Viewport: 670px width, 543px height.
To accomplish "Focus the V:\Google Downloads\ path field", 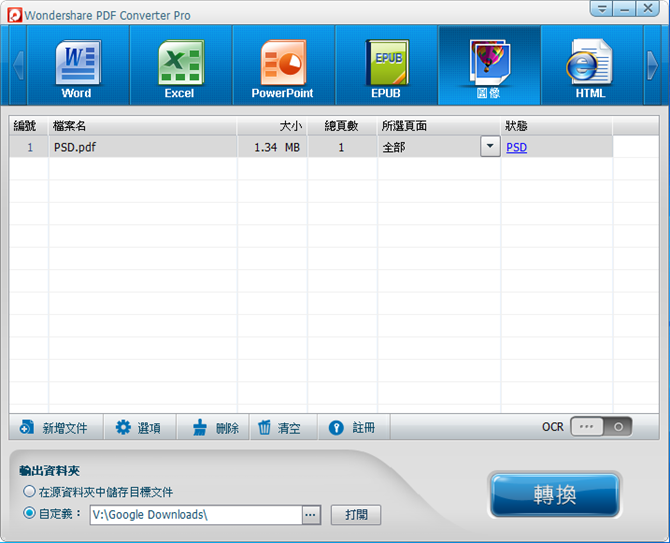I will click(196, 515).
